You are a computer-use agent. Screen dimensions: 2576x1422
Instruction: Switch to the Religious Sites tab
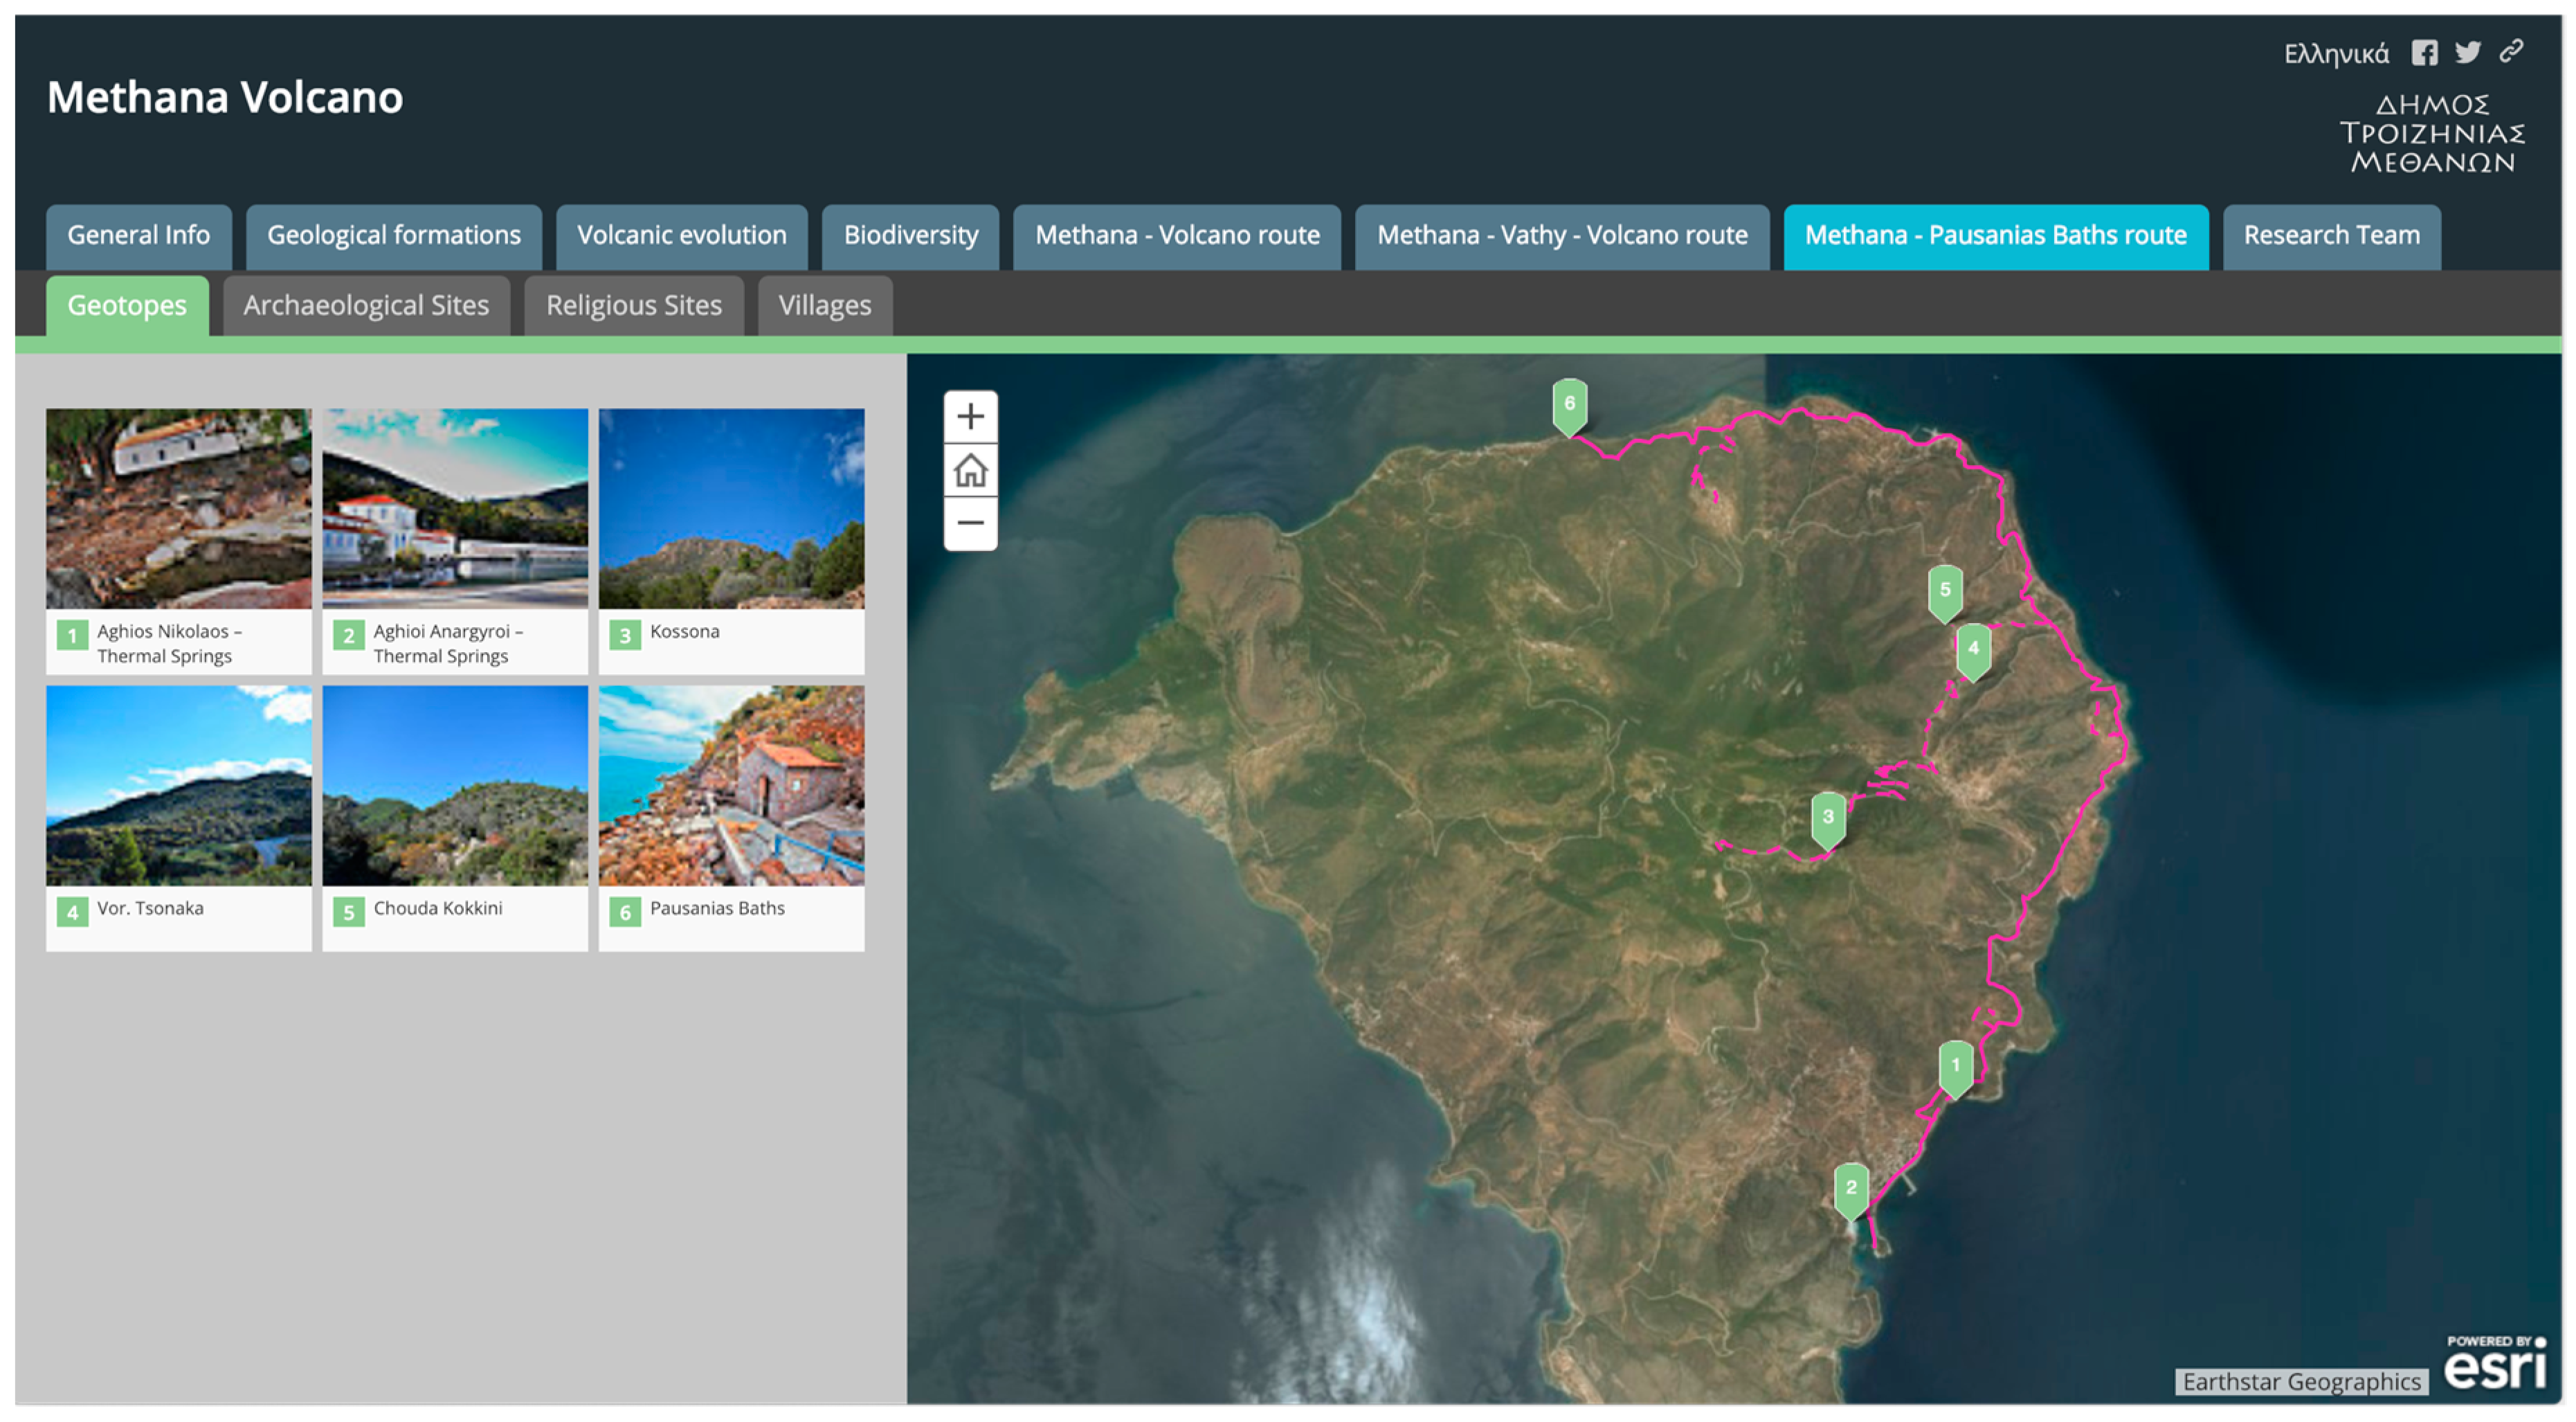[633, 305]
